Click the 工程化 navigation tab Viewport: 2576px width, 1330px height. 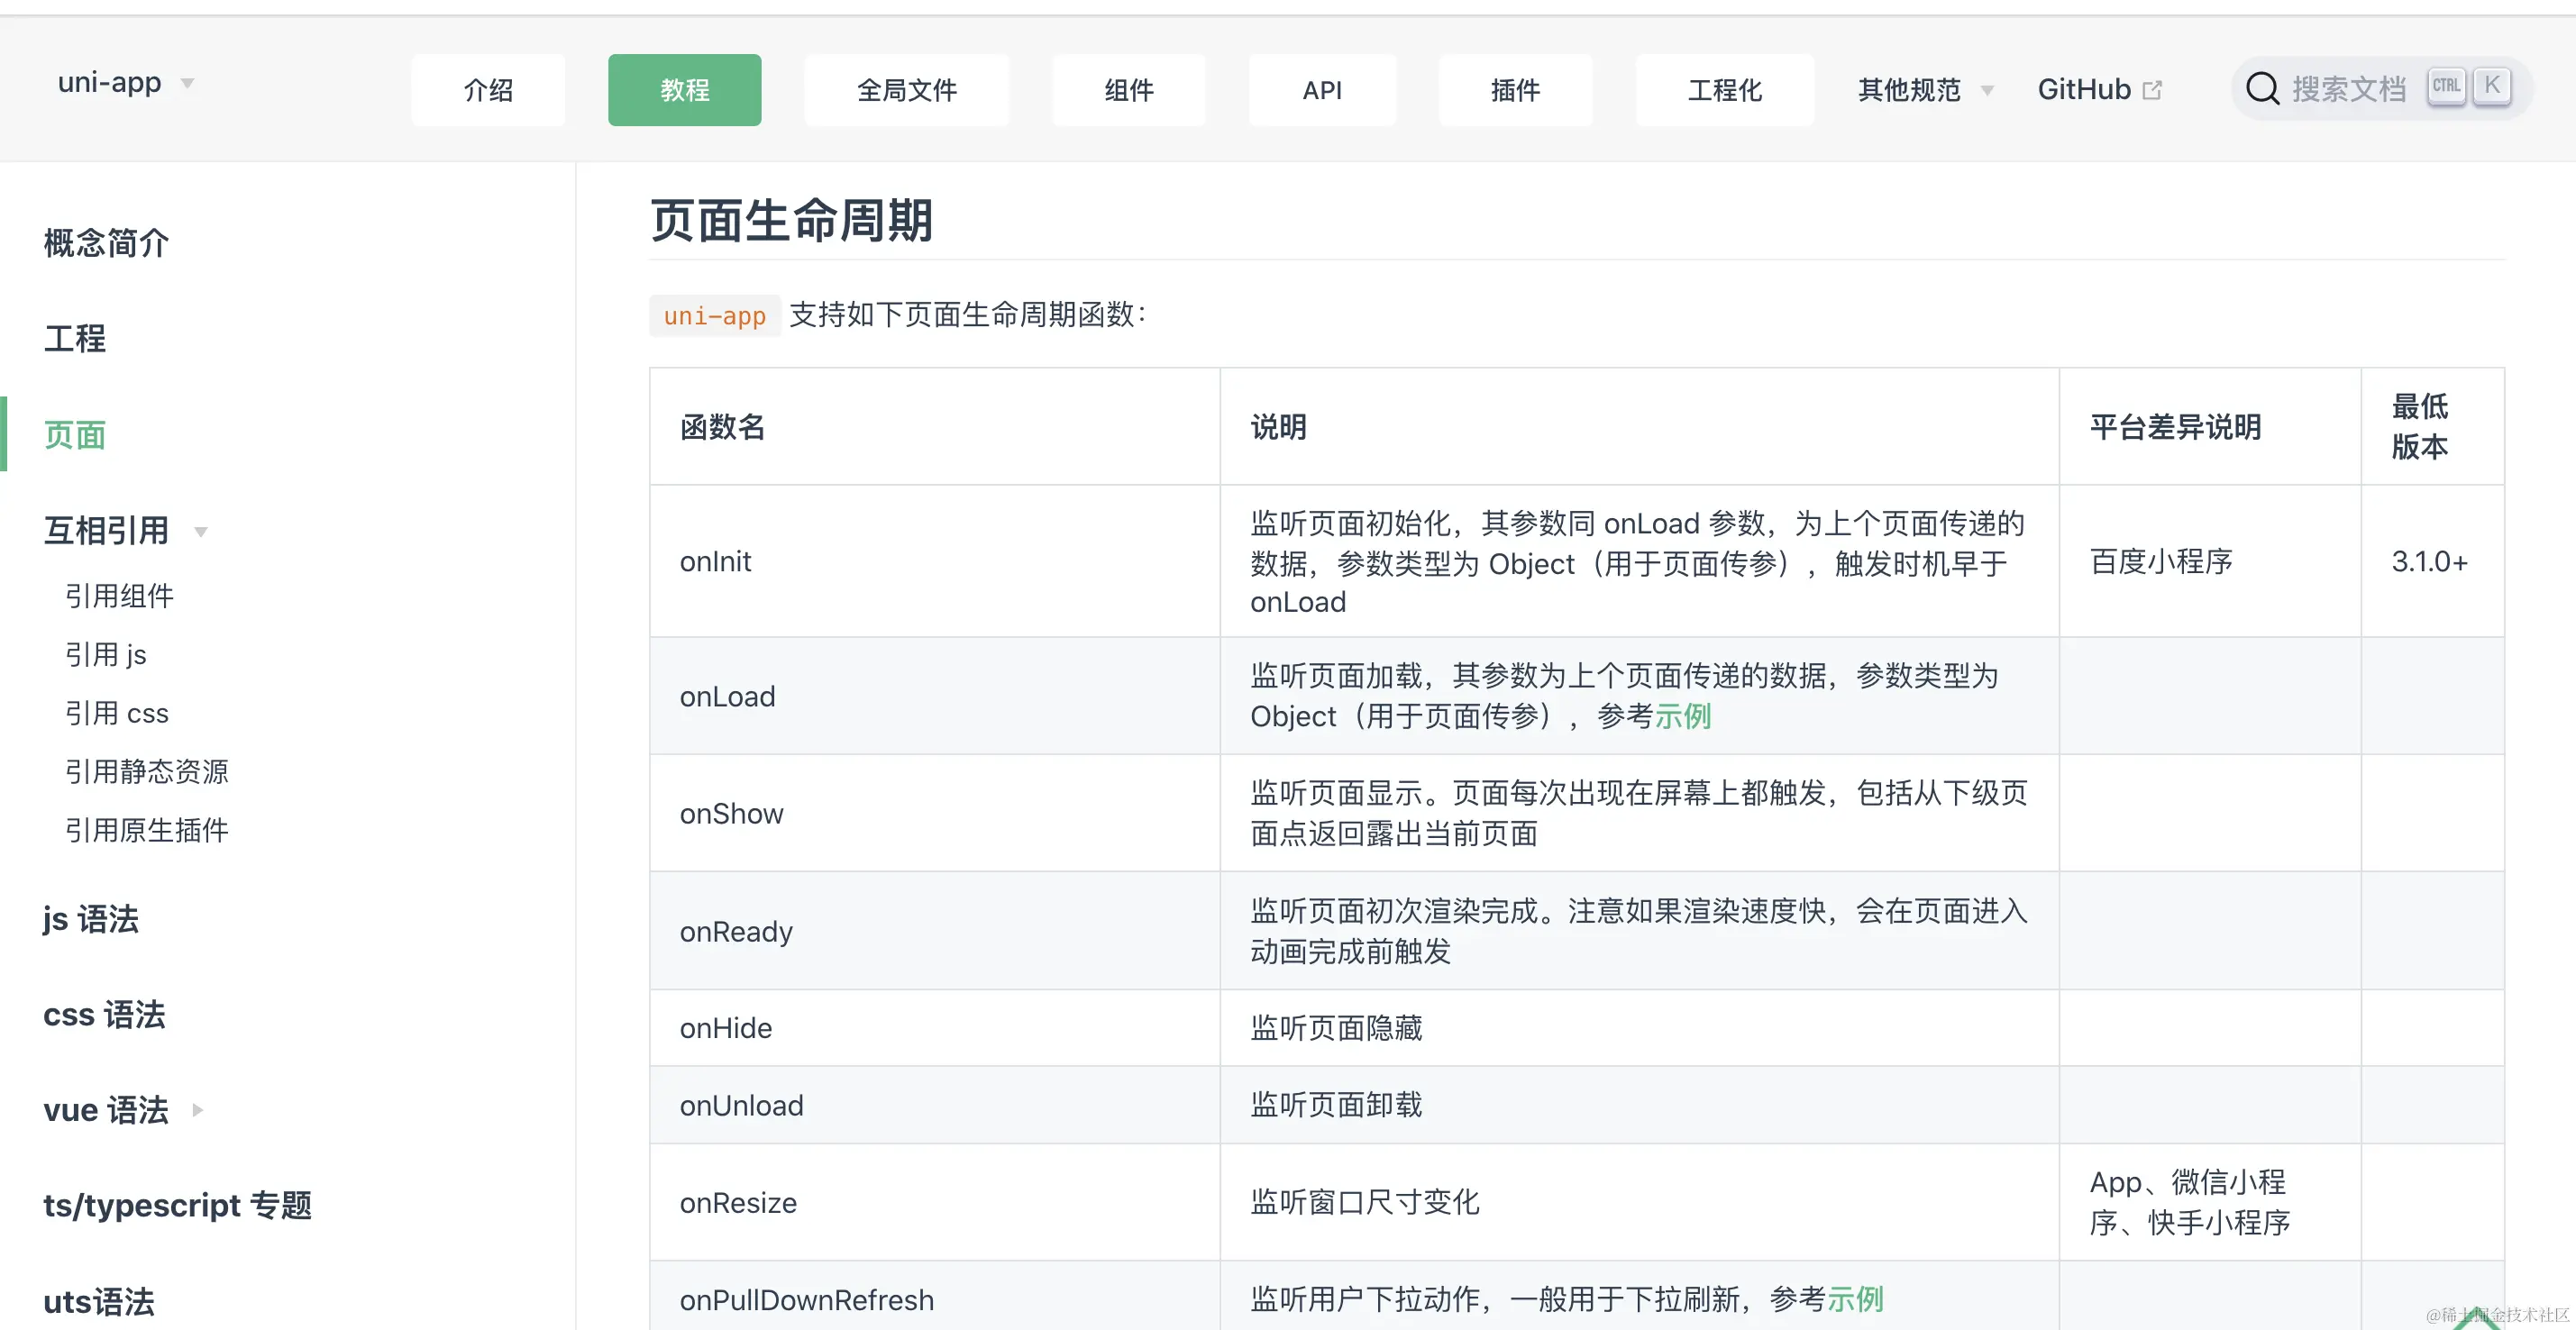1724,90
